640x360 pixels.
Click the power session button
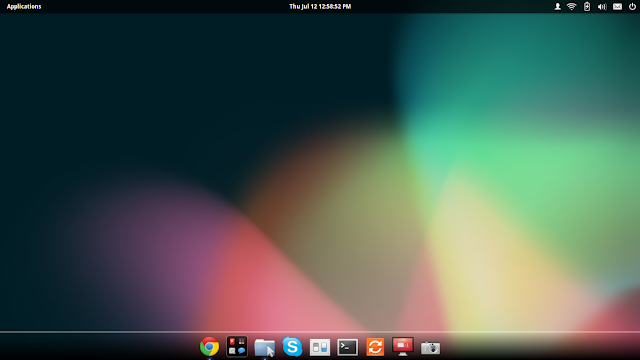(632, 7)
